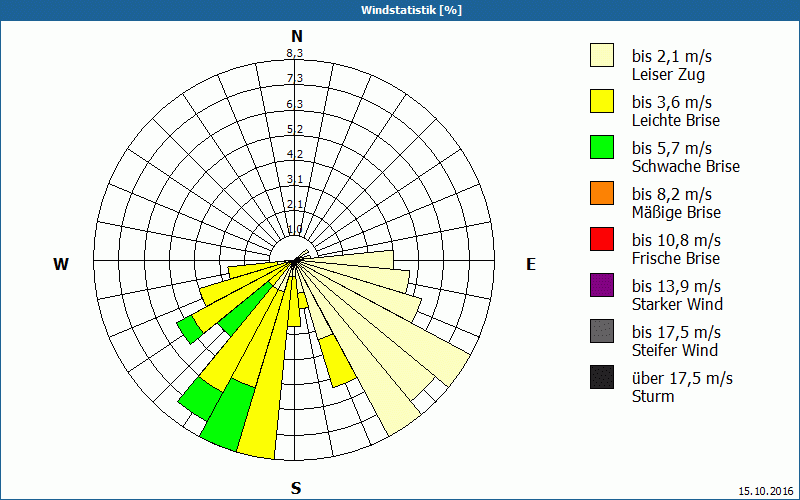This screenshot has height=500, width=800.
Task: Click the '4,2' radial axis label
Action: (x=294, y=154)
